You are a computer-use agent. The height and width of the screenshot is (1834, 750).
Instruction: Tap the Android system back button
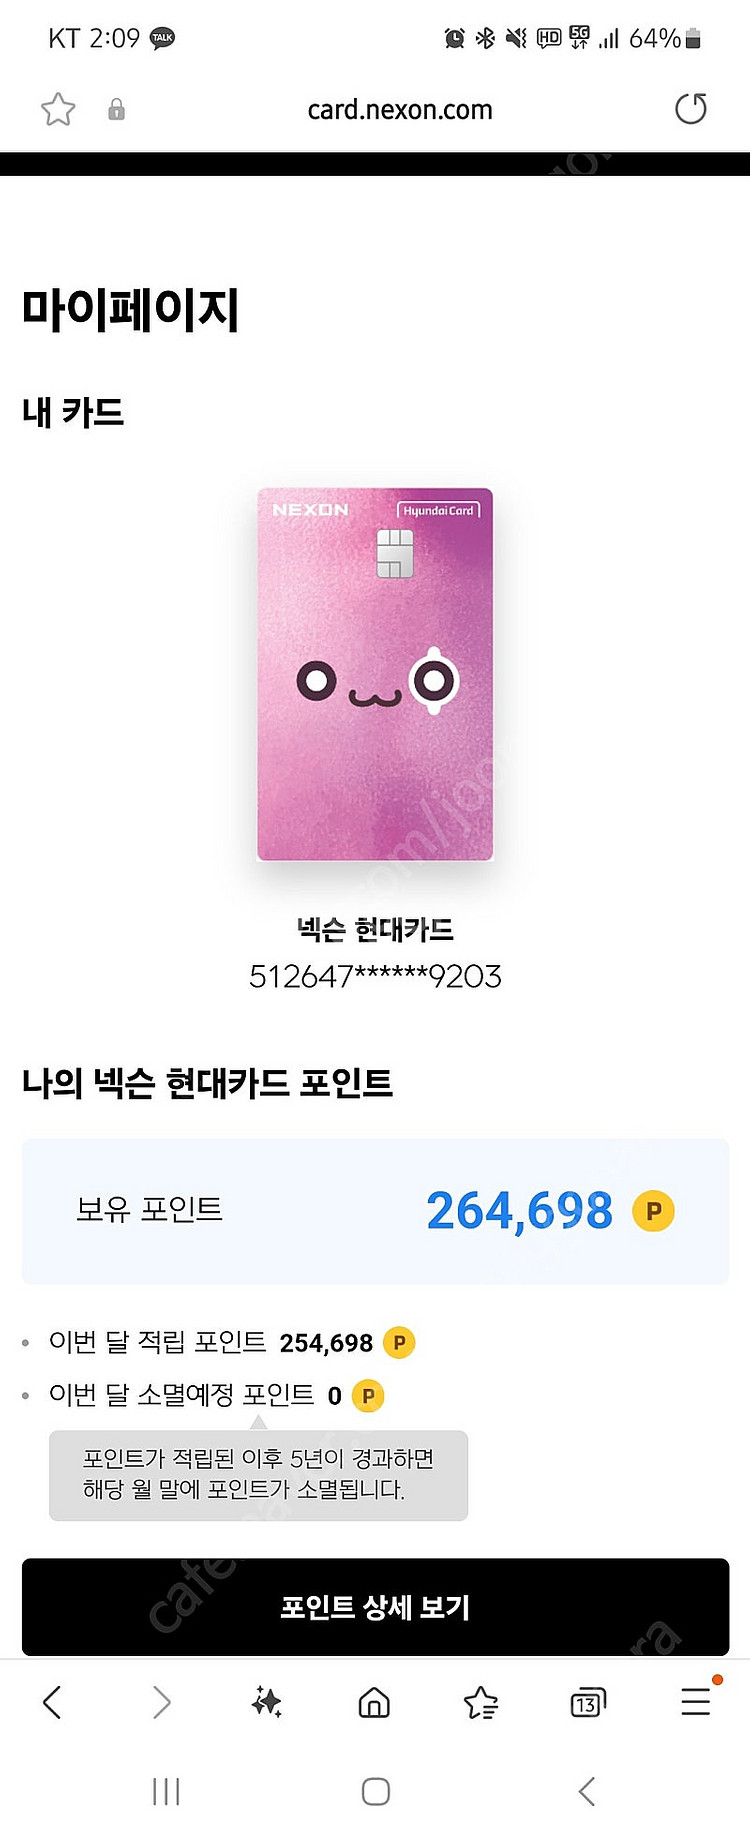587,1791
